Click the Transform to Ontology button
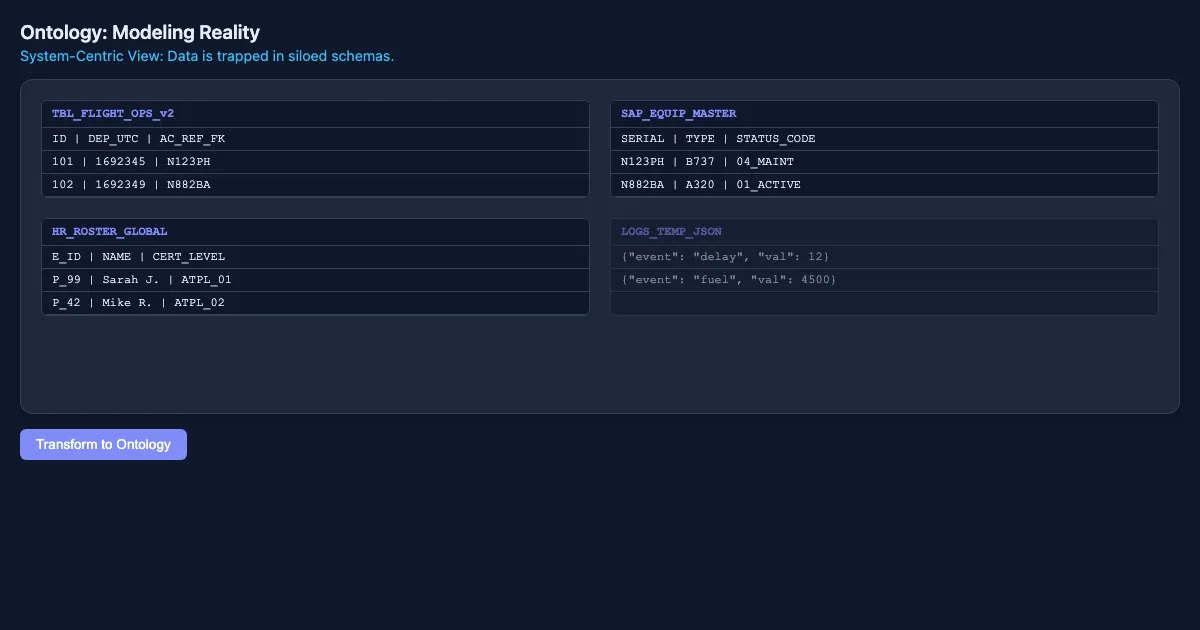Viewport: 1200px width, 630px height. pyautogui.click(x=103, y=444)
